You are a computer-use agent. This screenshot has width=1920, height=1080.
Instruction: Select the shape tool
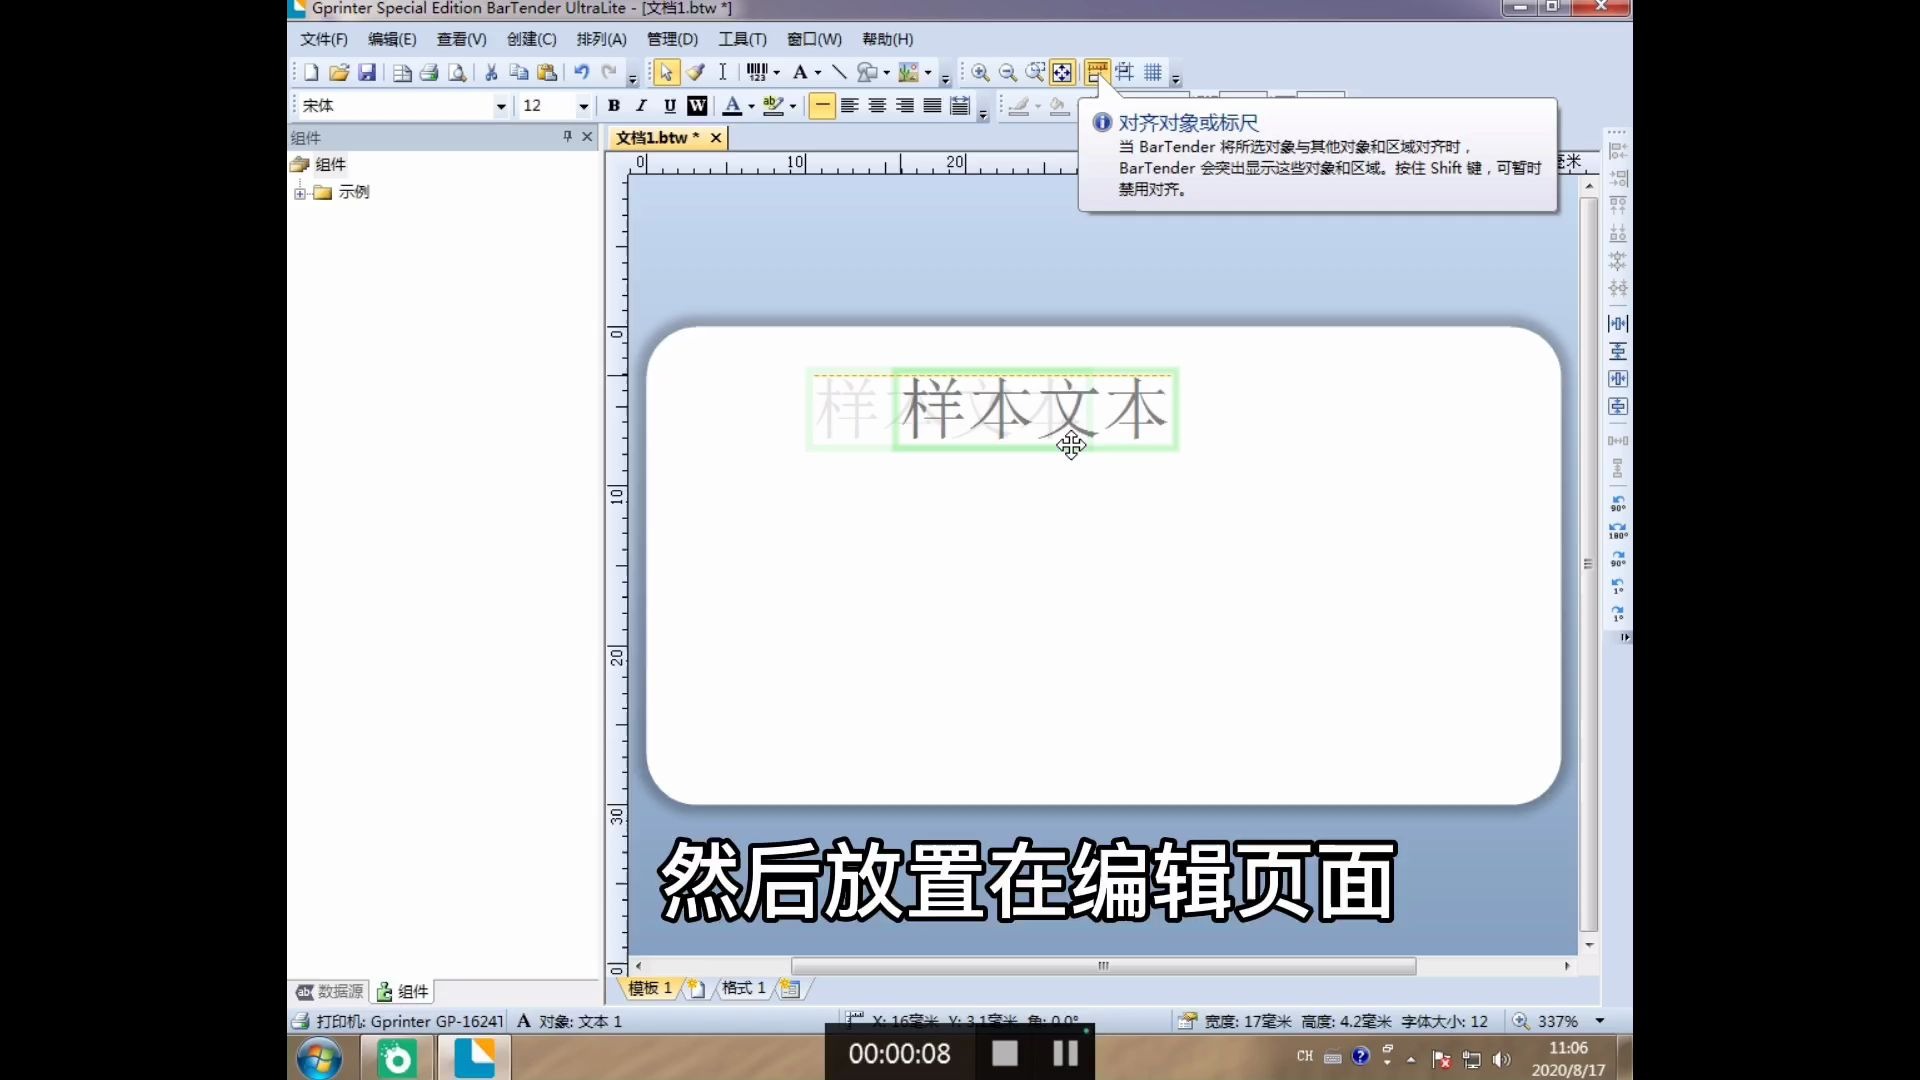(867, 72)
